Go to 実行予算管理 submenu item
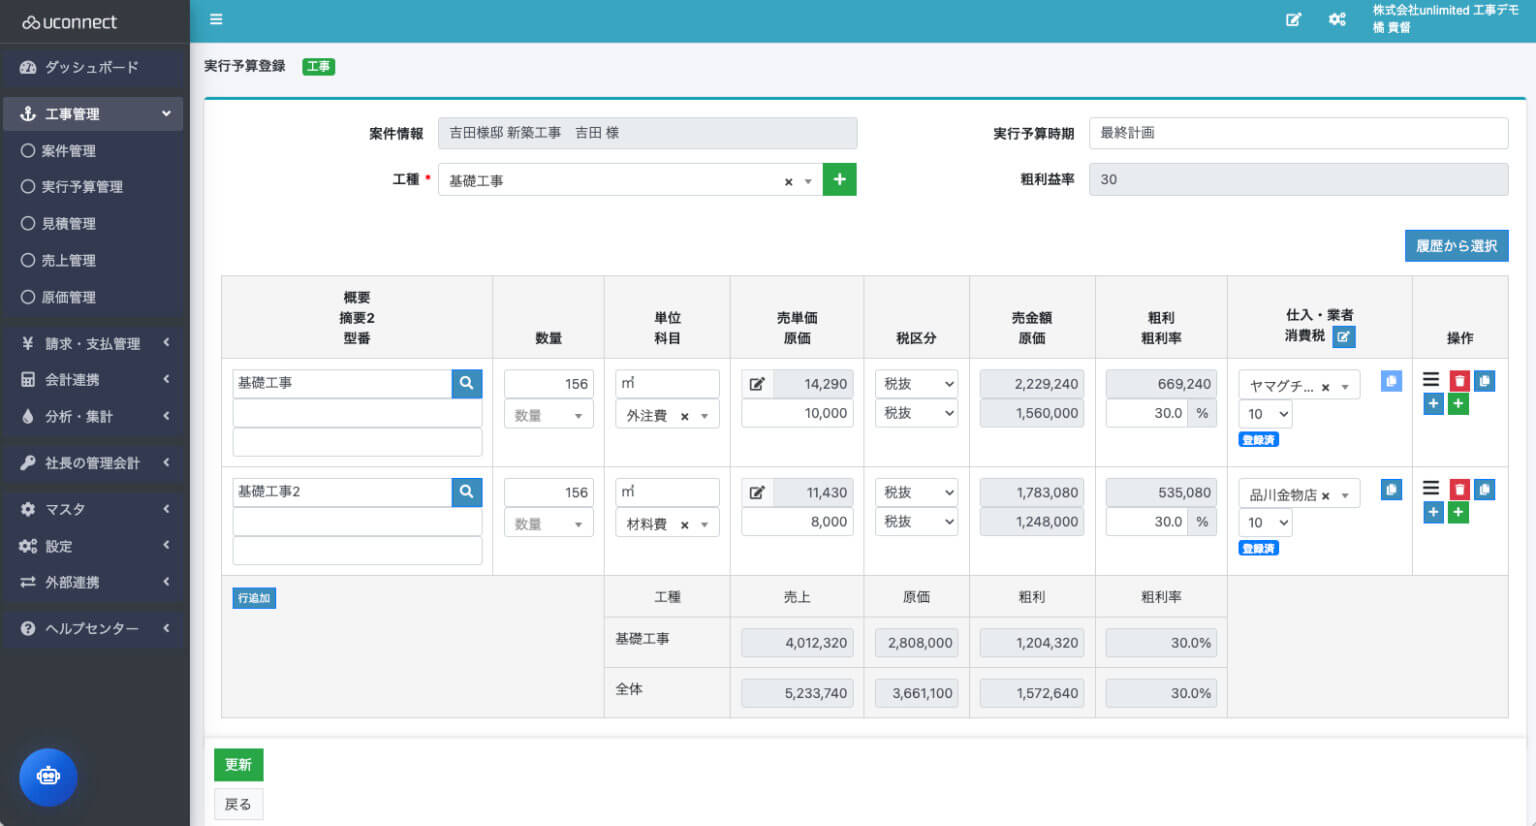This screenshot has height=826, width=1536. (x=82, y=187)
